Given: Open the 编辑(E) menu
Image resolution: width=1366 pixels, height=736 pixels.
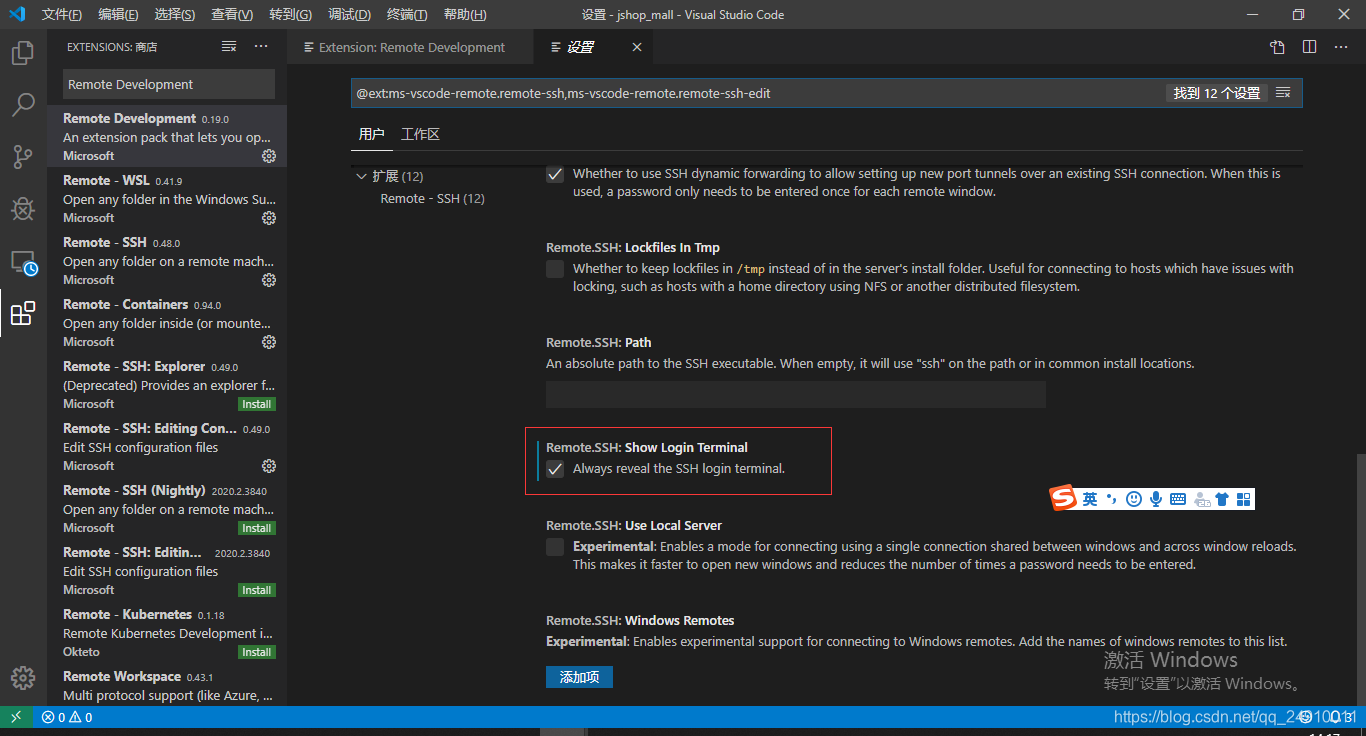Looking at the screenshot, I should pyautogui.click(x=118, y=14).
